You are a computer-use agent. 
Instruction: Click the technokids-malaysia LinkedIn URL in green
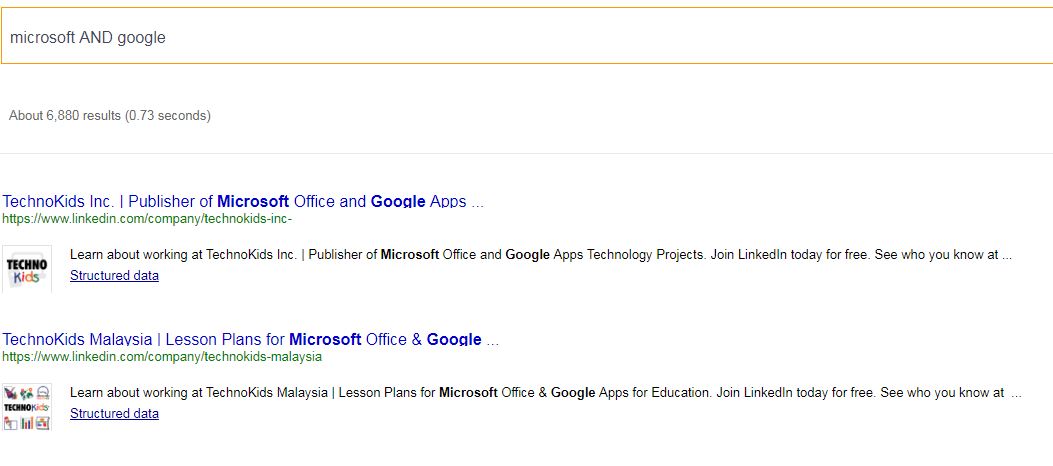[162, 356]
